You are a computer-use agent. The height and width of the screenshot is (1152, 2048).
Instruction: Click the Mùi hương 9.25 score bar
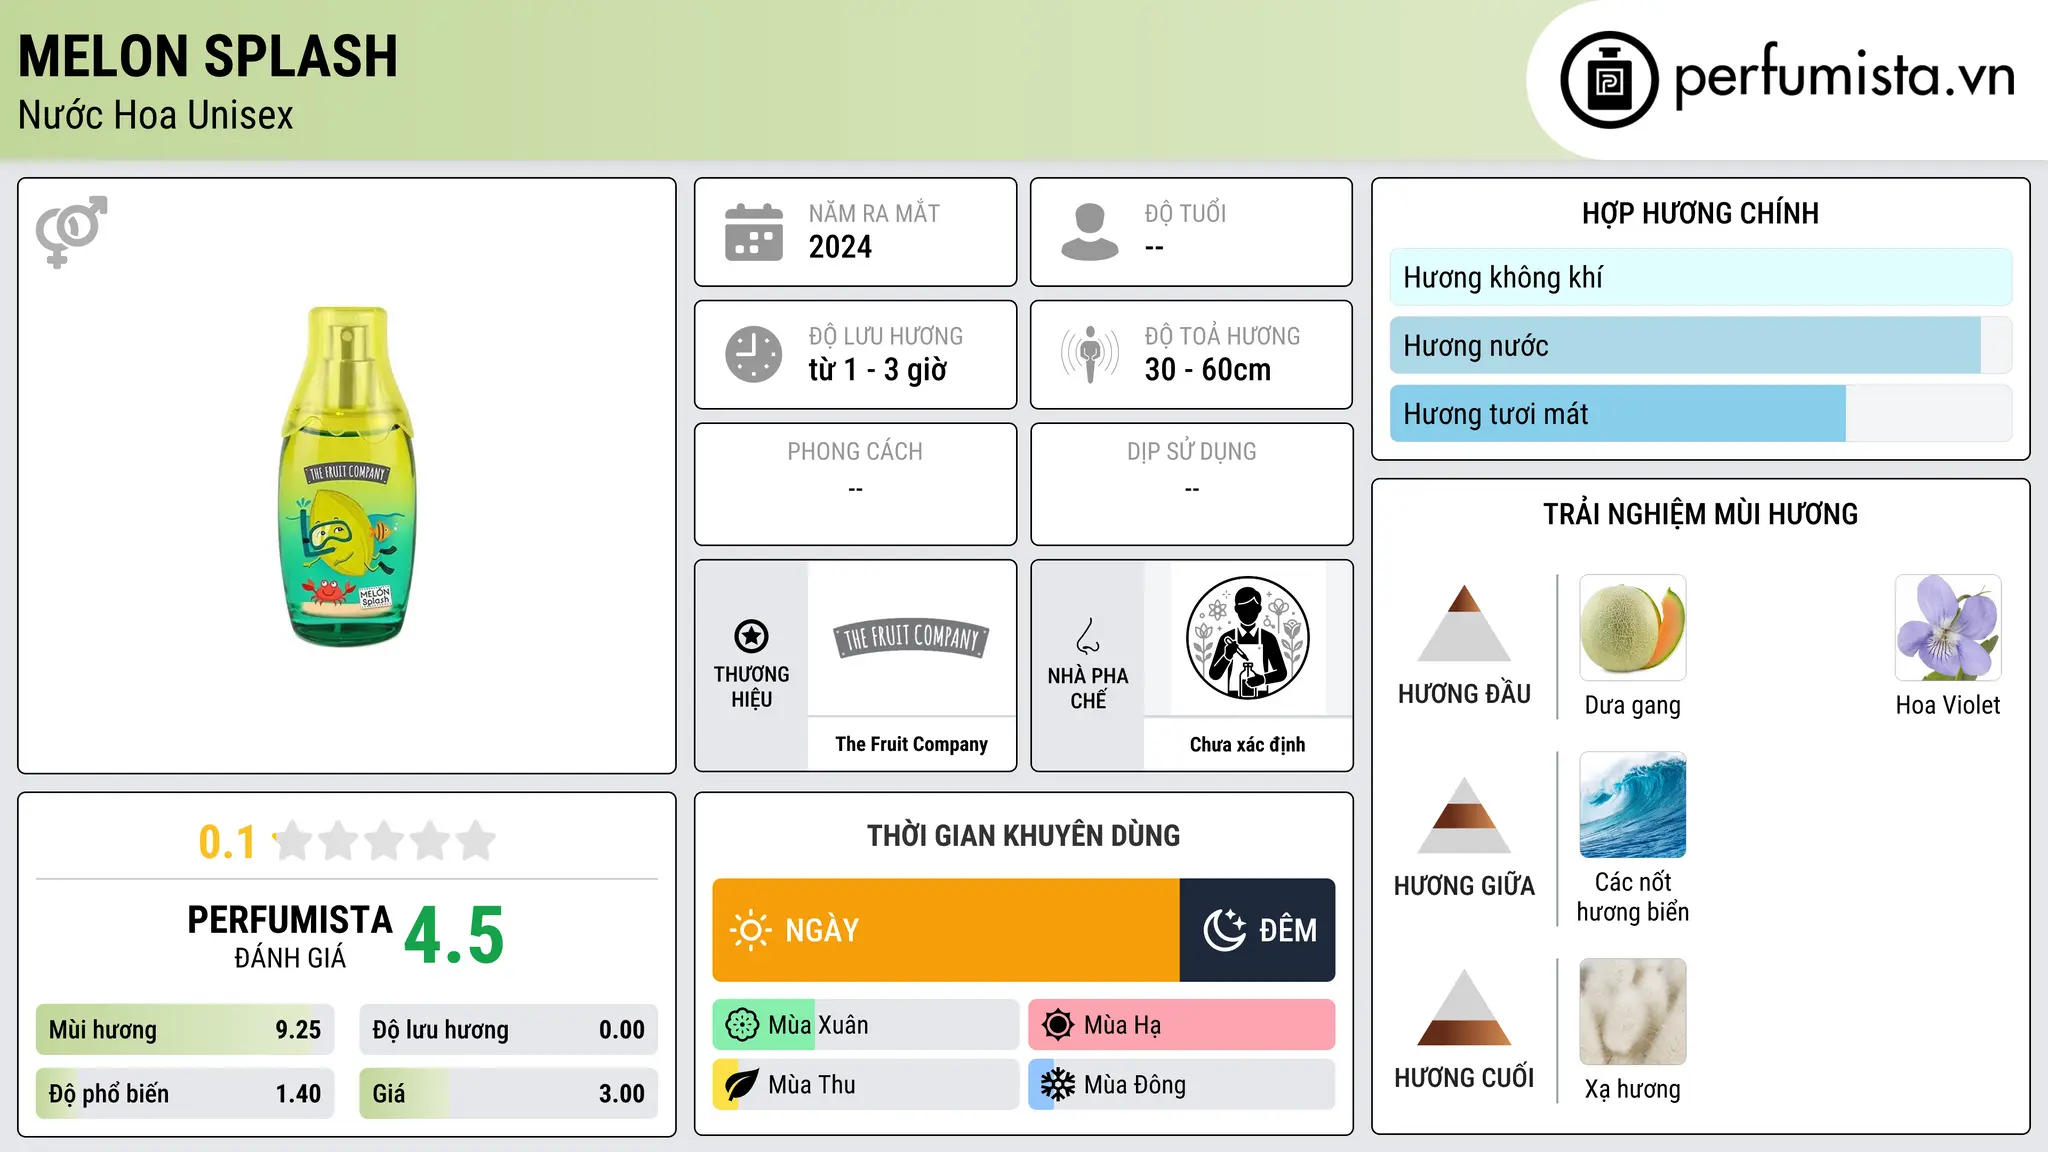(185, 1030)
